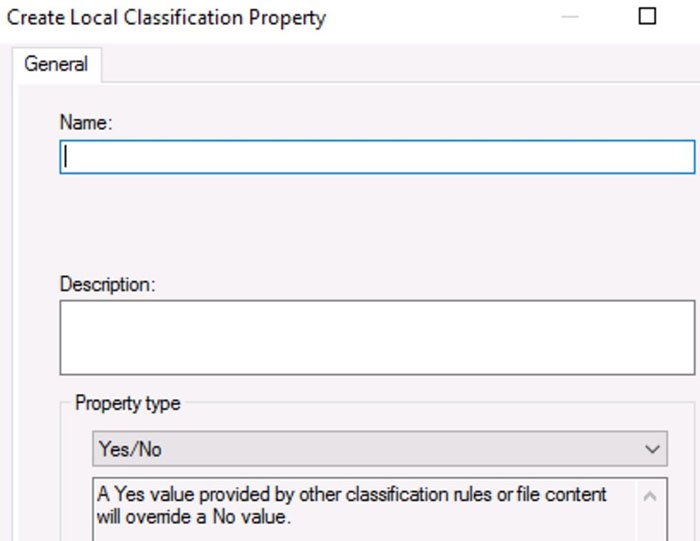700x541 pixels.
Task: Open the Yes/No property type dropdown
Action: (379, 449)
